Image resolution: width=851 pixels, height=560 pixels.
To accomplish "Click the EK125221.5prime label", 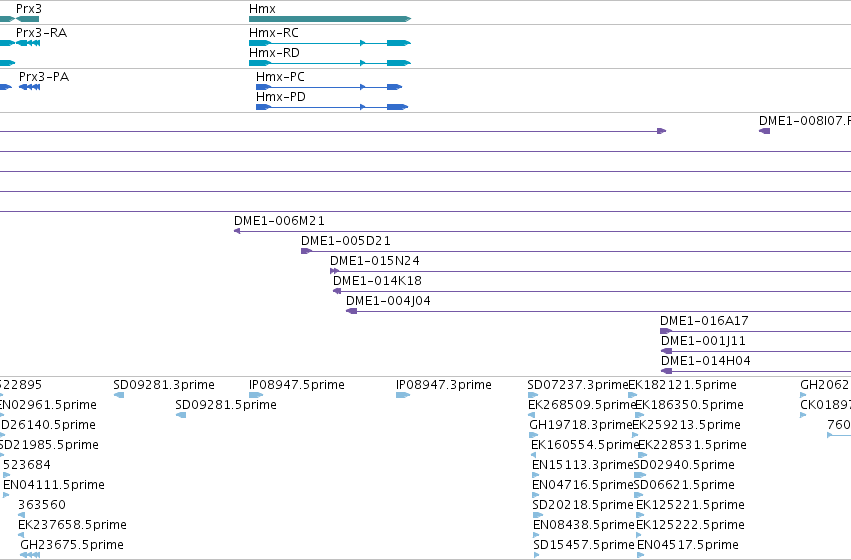I will click(x=690, y=506).
